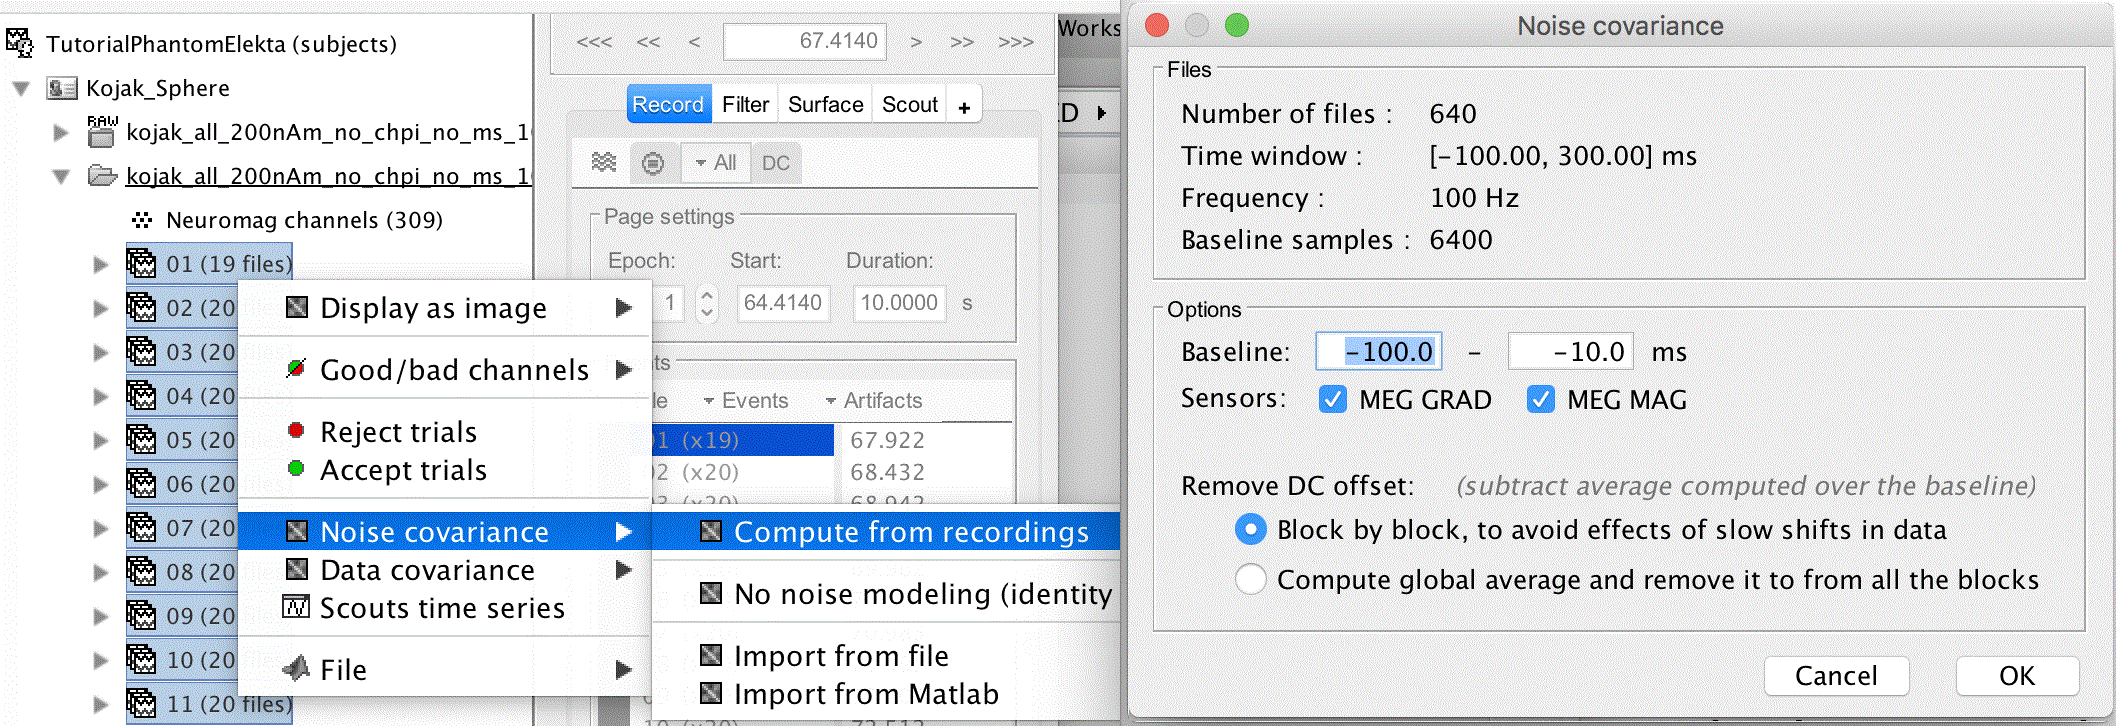Select Compute global average radio option
The image size is (2116, 726).
pyautogui.click(x=1251, y=580)
